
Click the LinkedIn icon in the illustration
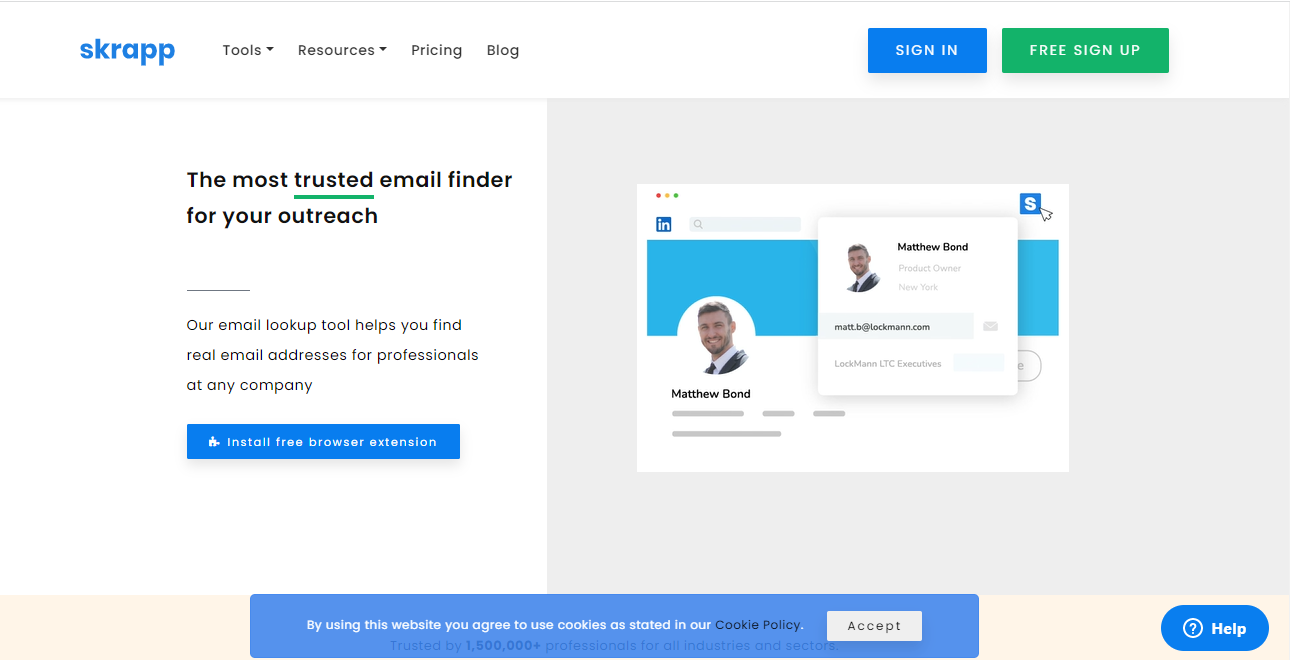pyautogui.click(x=664, y=224)
